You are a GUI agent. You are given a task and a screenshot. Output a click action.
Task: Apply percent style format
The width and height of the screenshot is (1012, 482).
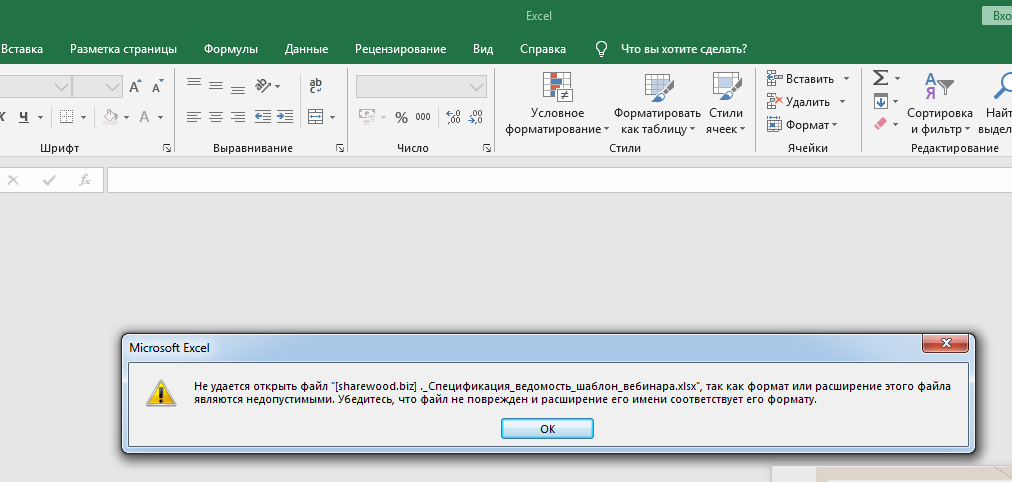click(401, 117)
